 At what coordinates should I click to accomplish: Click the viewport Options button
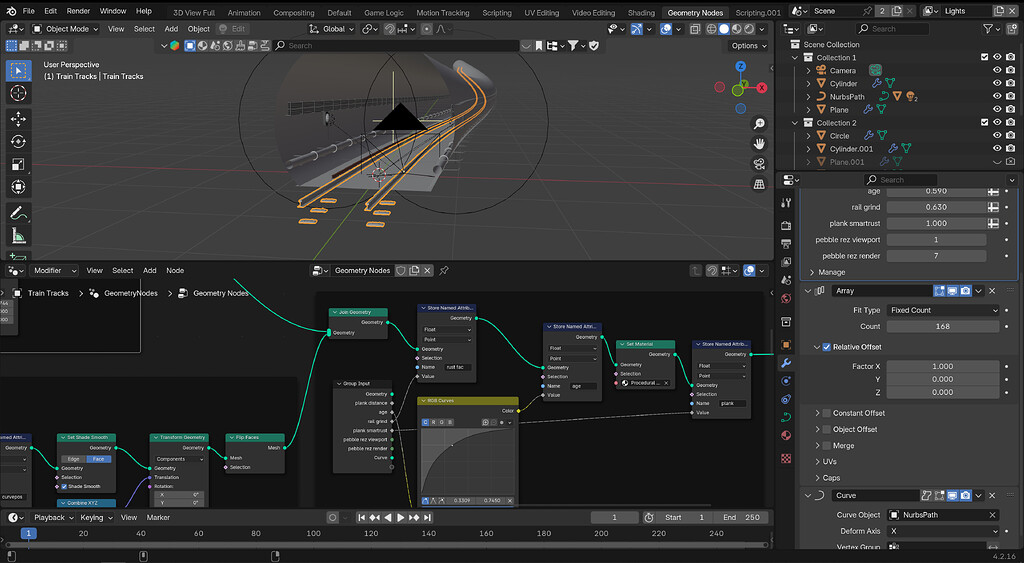pos(748,46)
